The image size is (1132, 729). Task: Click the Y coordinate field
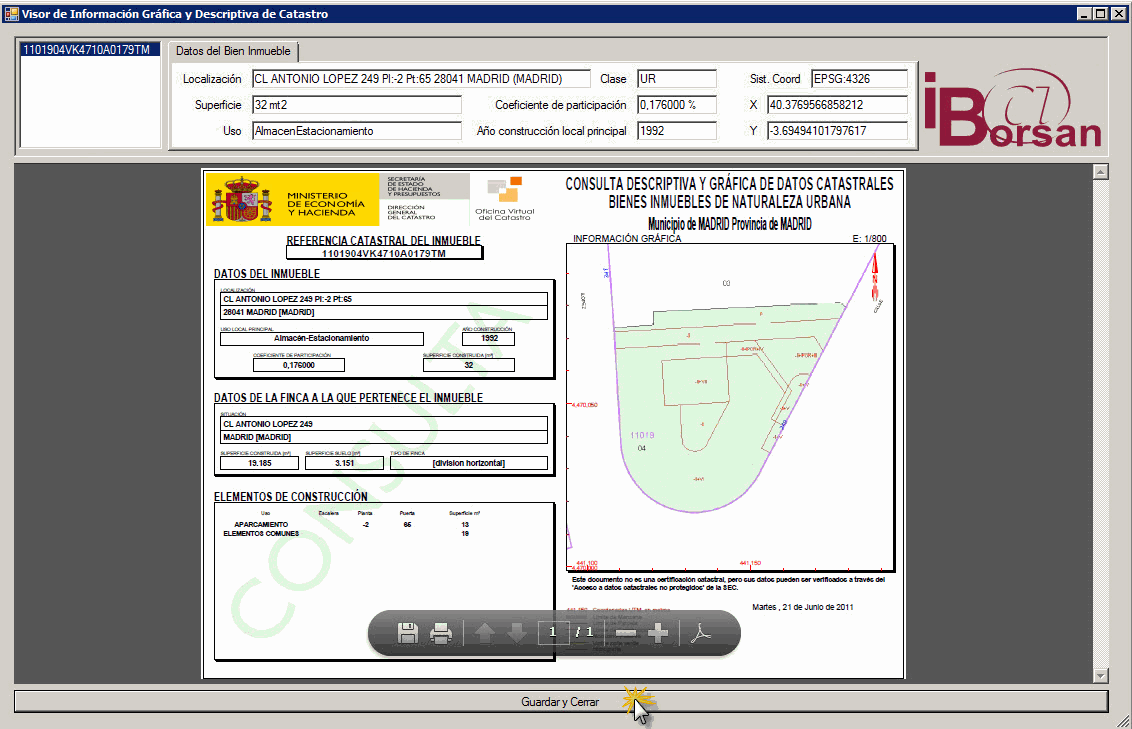coord(837,131)
